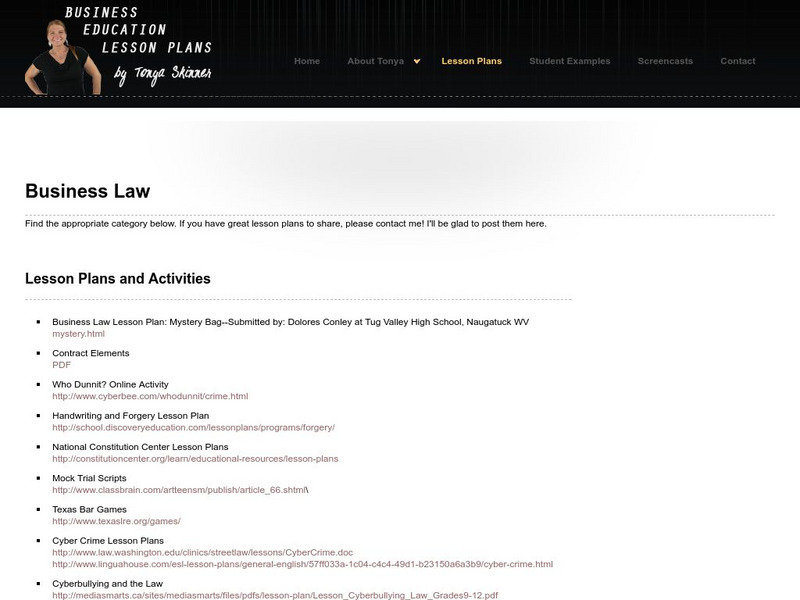Download the Contract Elements PDF
800x600 pixels.
(x=62, y=364)
